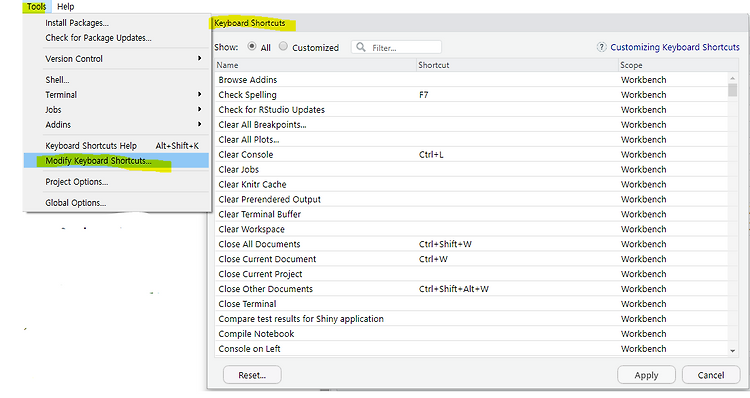
Task: Select Close All Documents row
Action: [471, 244]
